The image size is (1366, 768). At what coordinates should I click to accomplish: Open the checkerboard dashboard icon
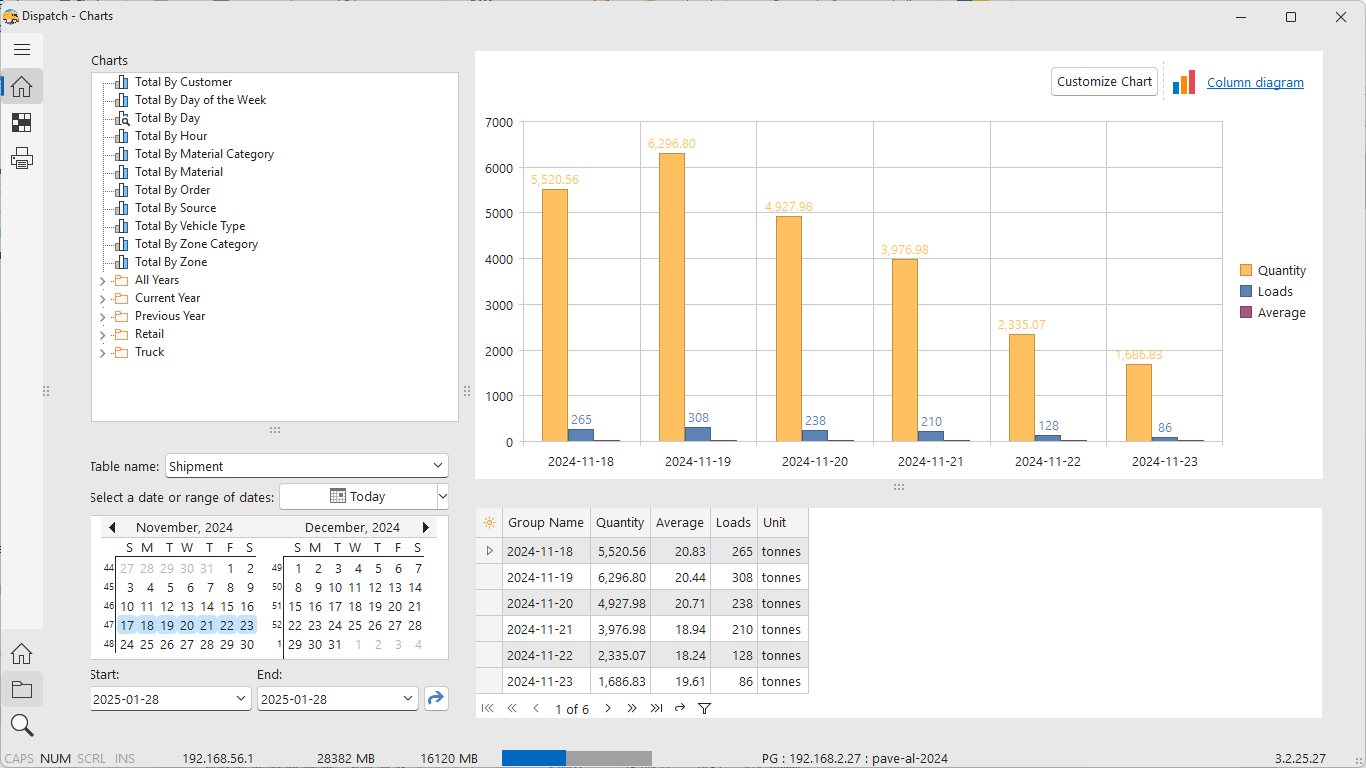22,123
